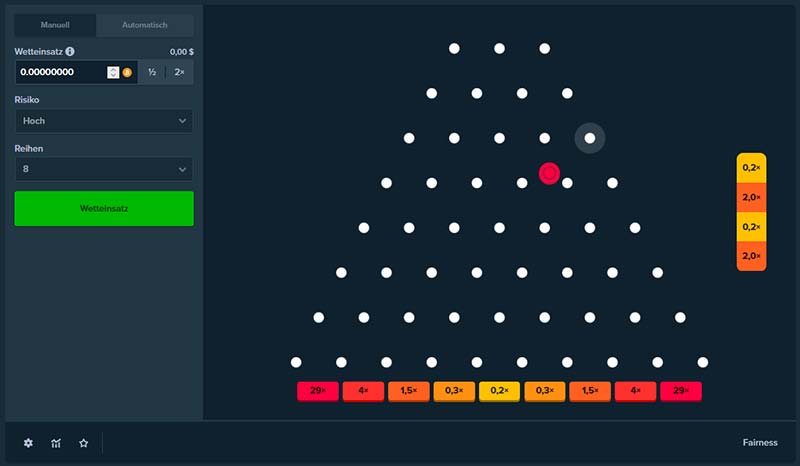
Task: Halve the bet with the ½ button
Action: click(x=152, y=72)
